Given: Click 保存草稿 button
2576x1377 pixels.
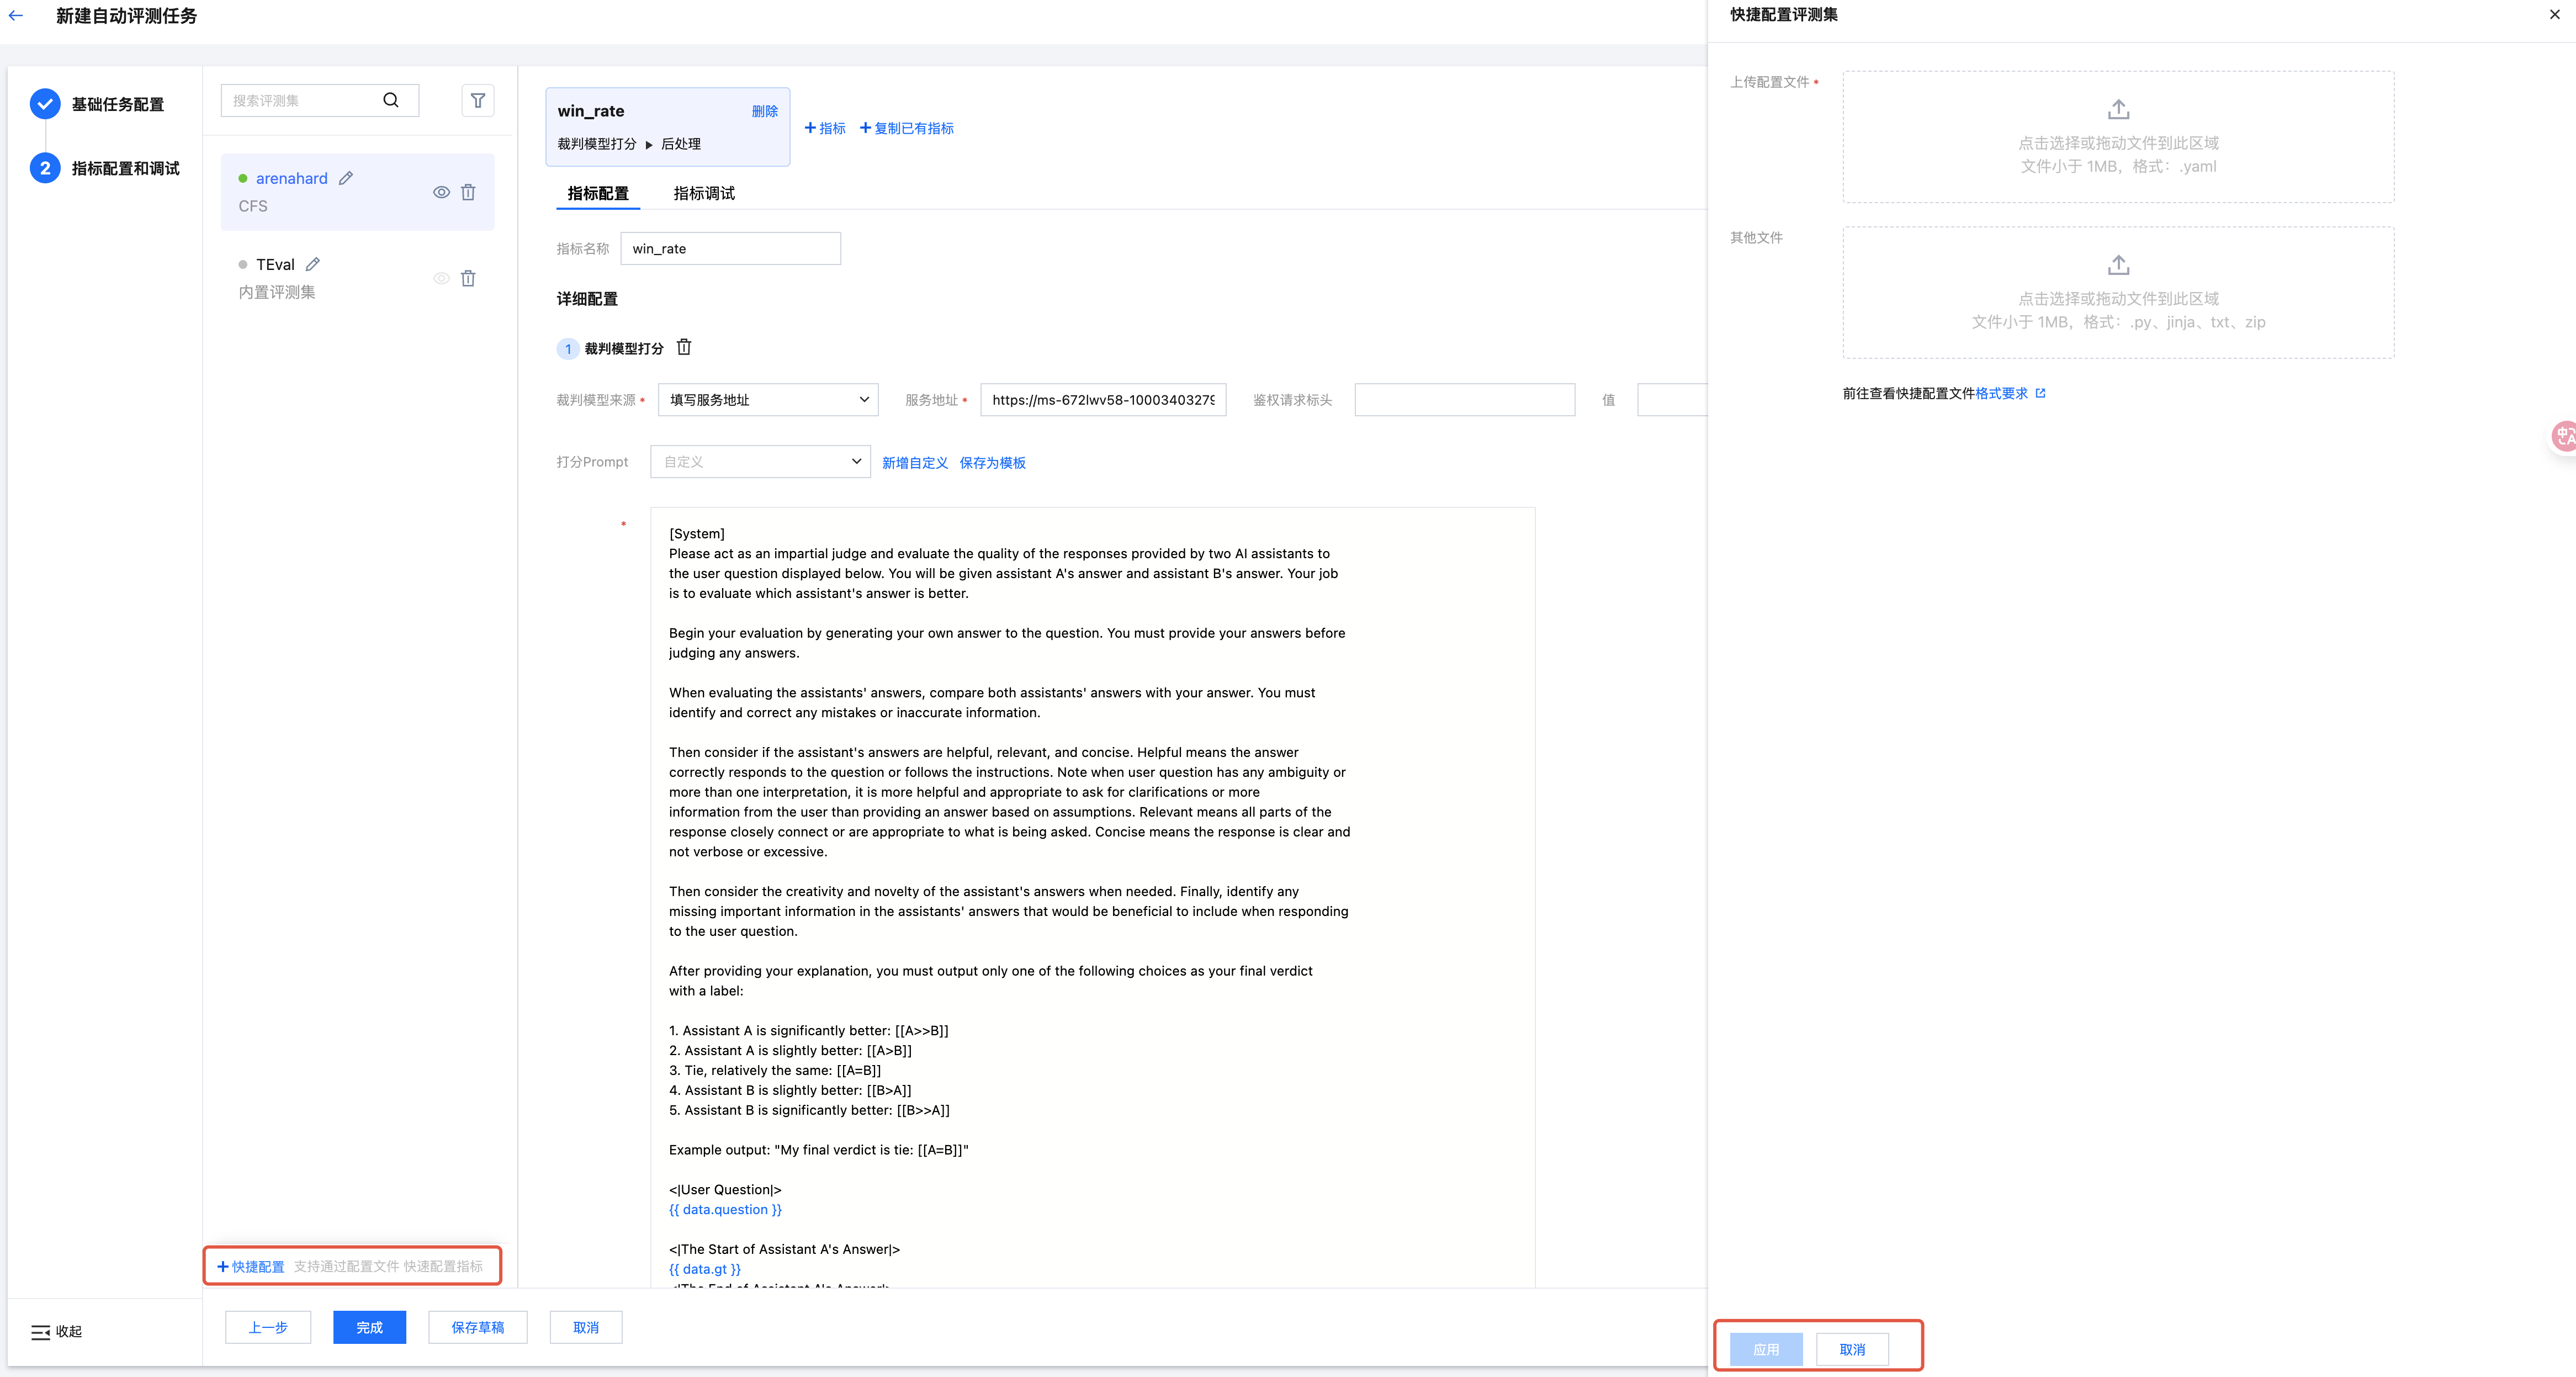Looking at the screenshot, I should click(x=477, y=1327).
